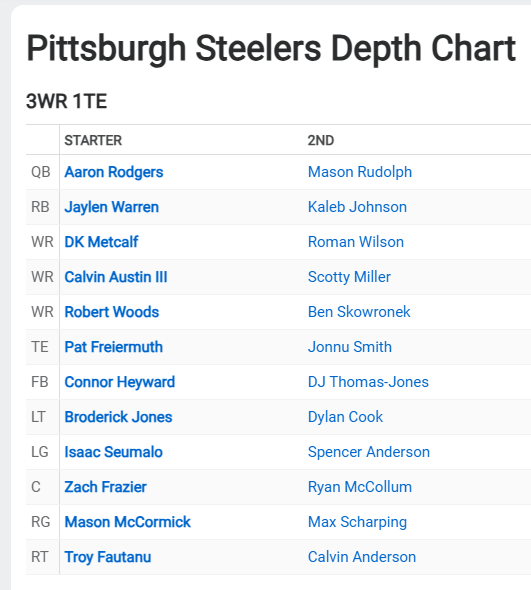The width and height of the screenshot is (531, 590).
Task: Select Ben Skowronek link
Action: 359,312
